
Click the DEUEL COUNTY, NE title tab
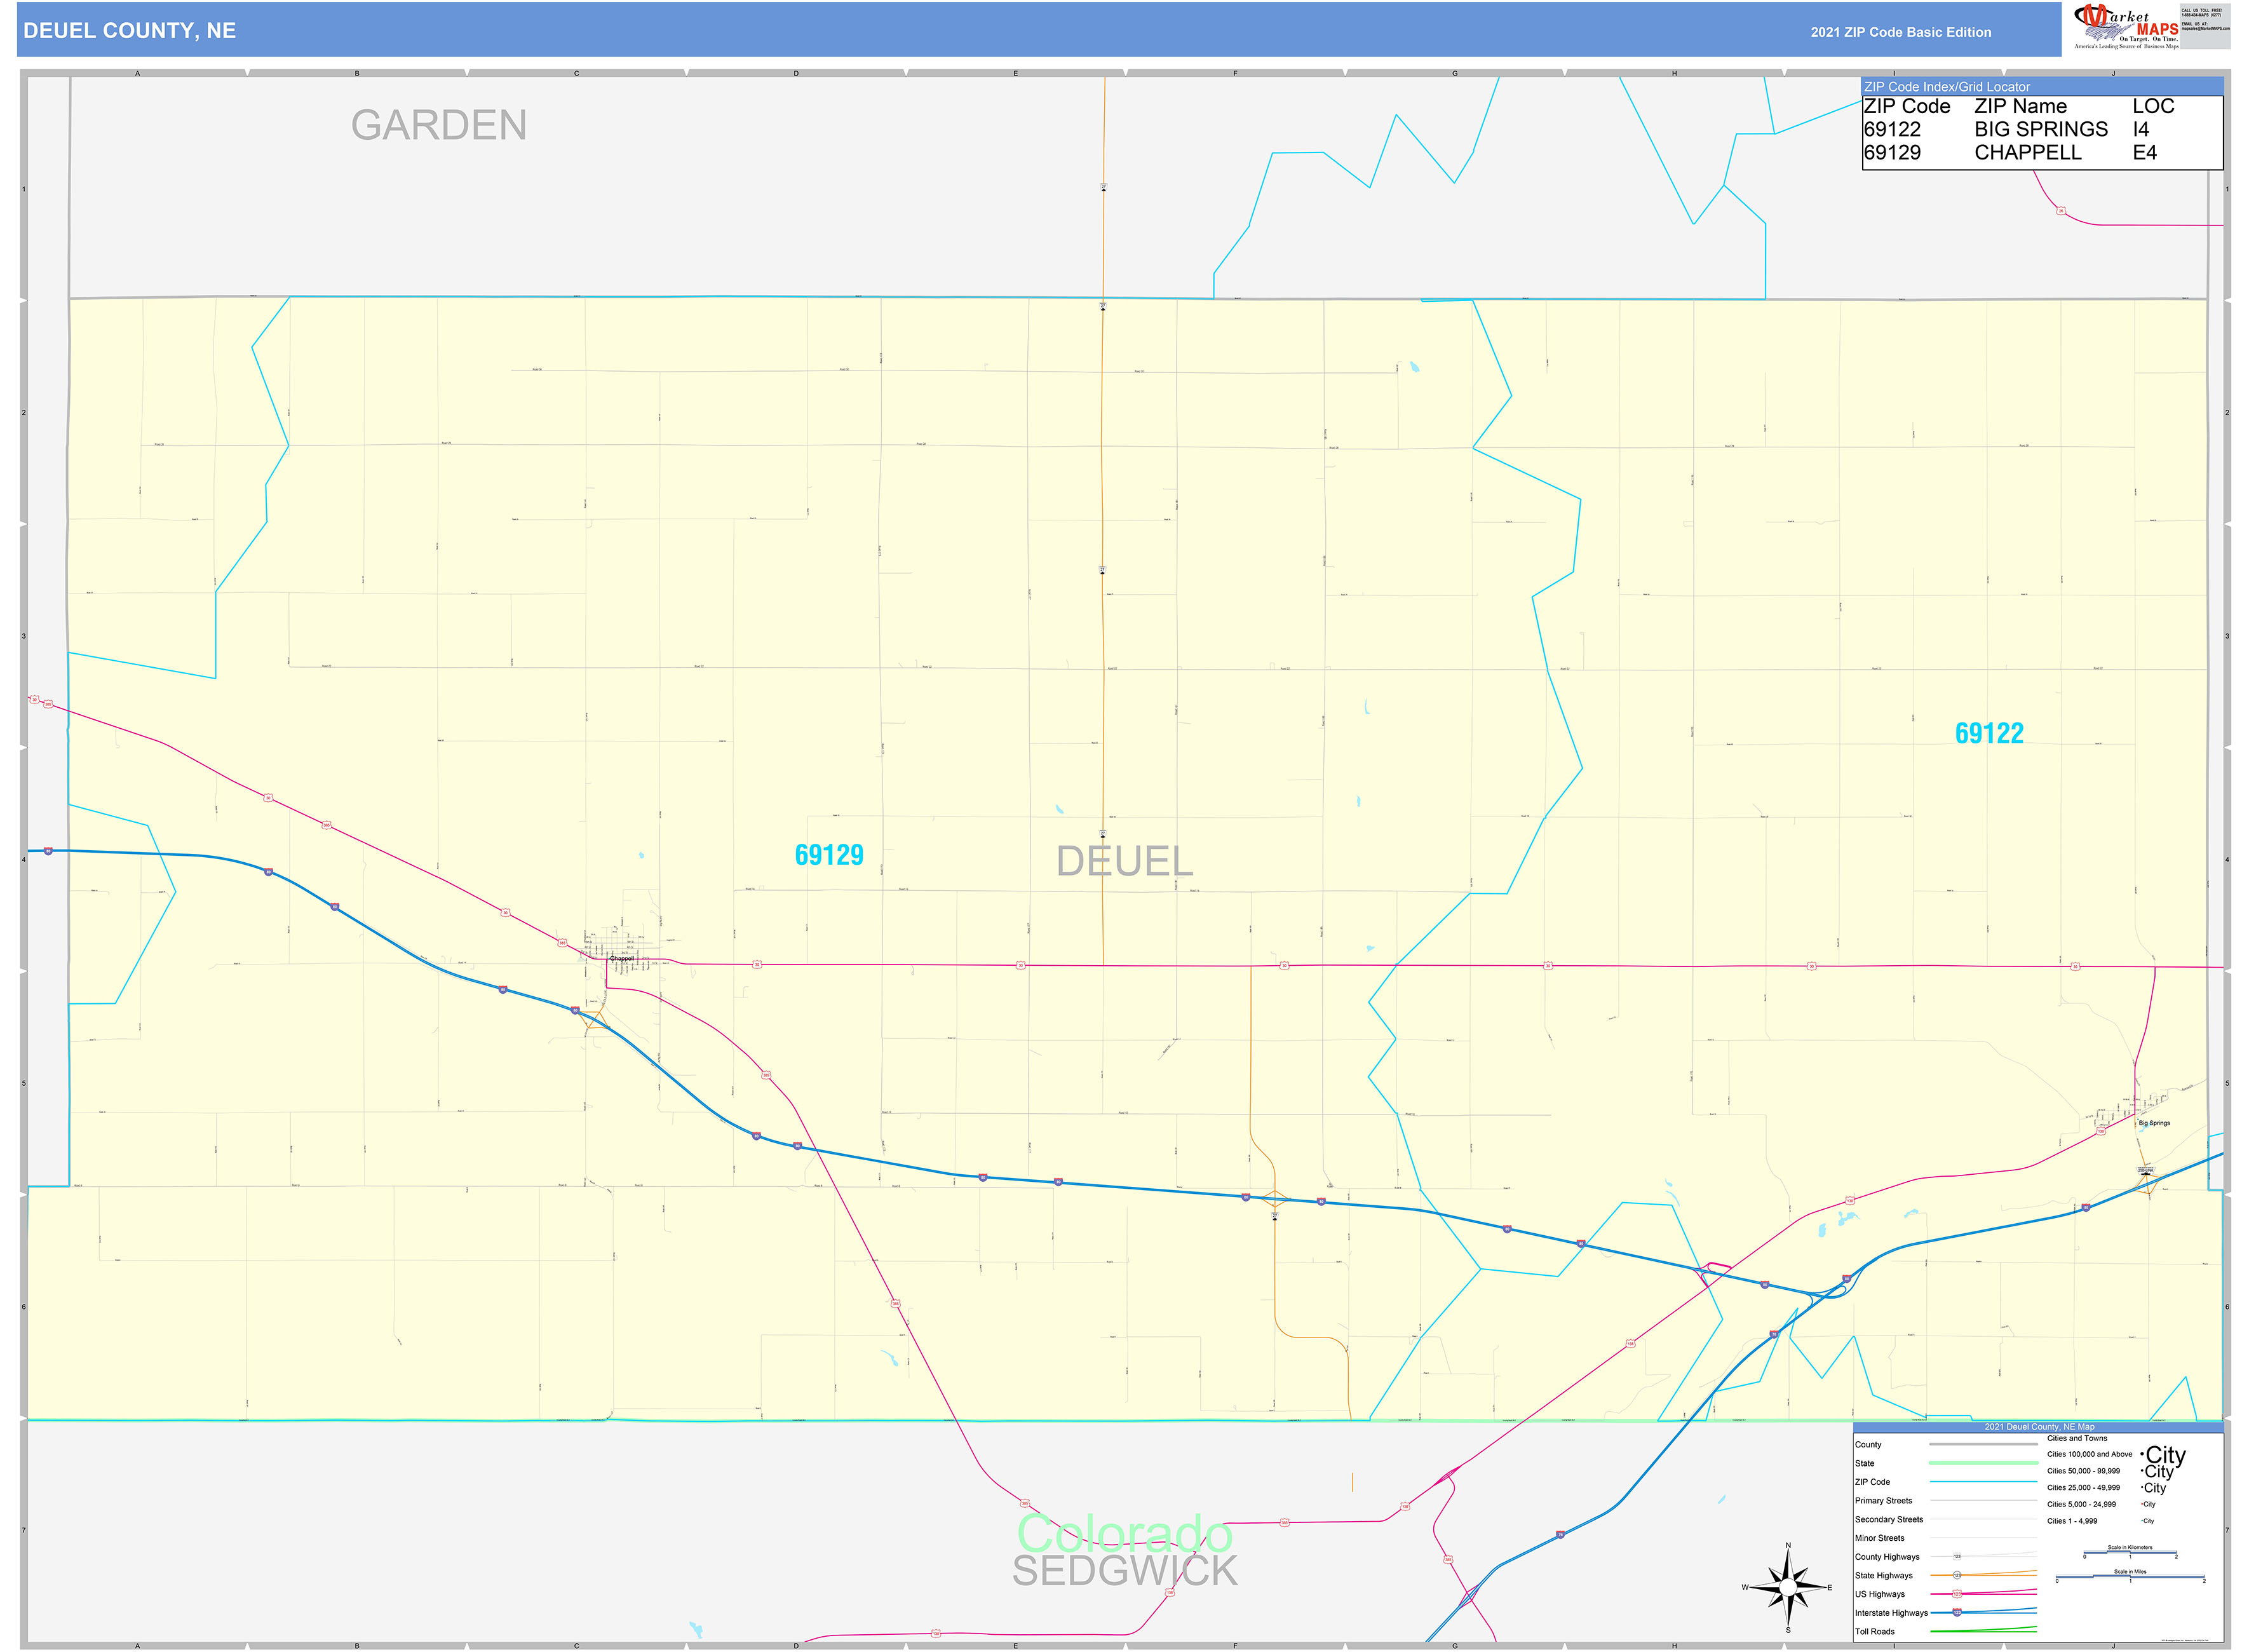pyautogui.click(x=130, y=31)
